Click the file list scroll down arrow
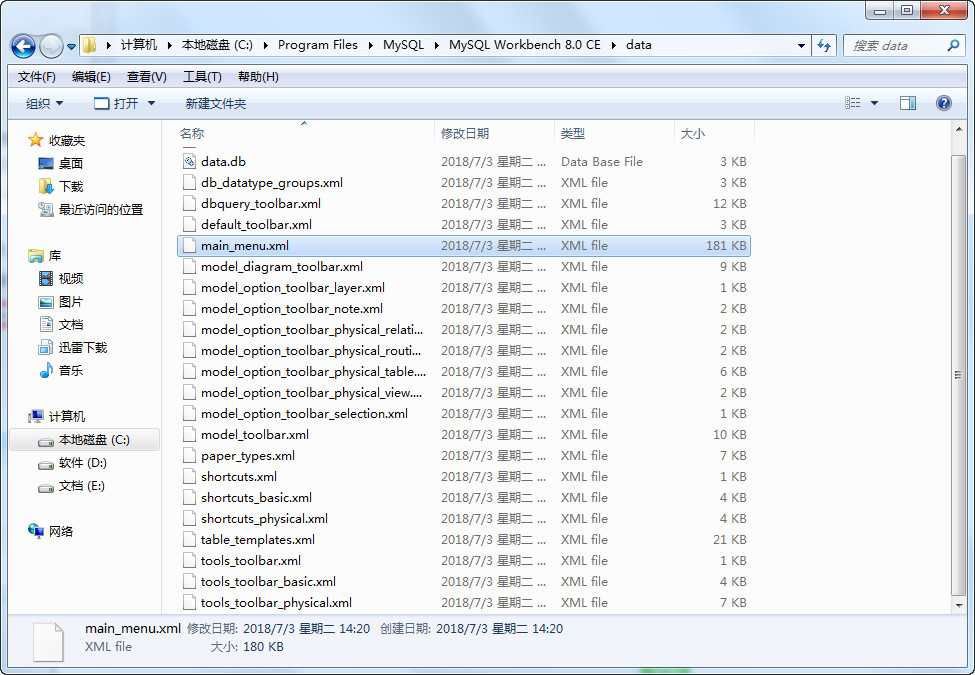The height and width of the screenshot is (675, 975). tap(958, 605)
